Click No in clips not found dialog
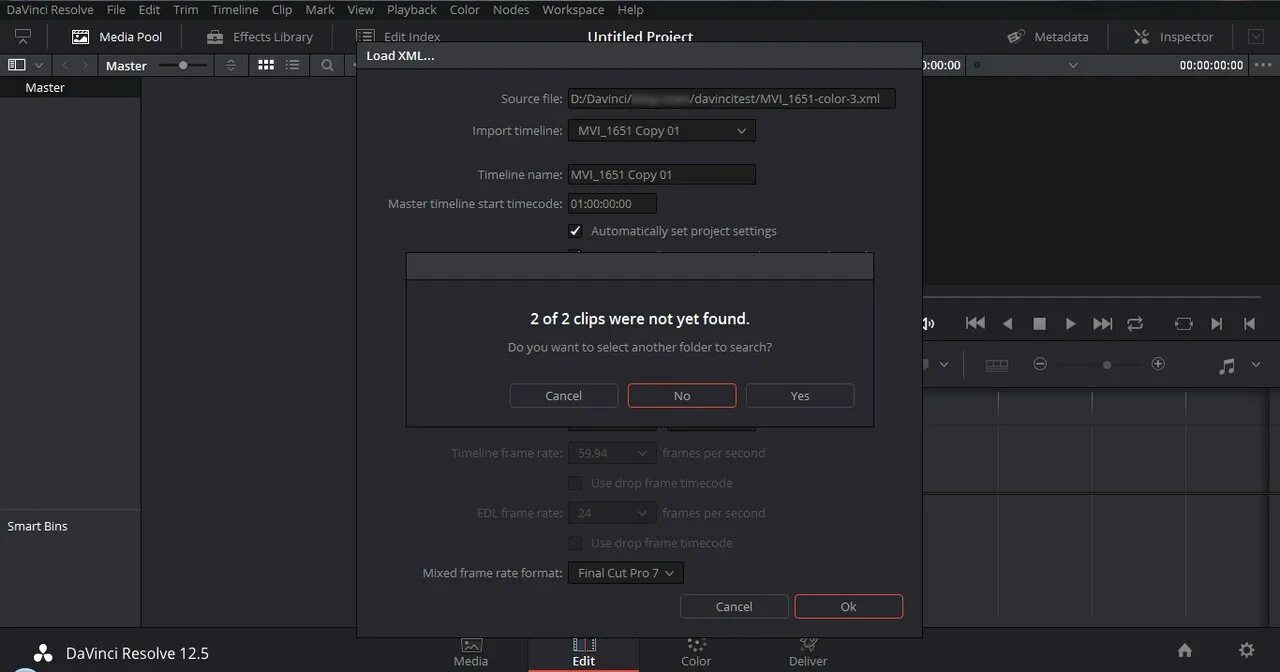 point(682,396)
